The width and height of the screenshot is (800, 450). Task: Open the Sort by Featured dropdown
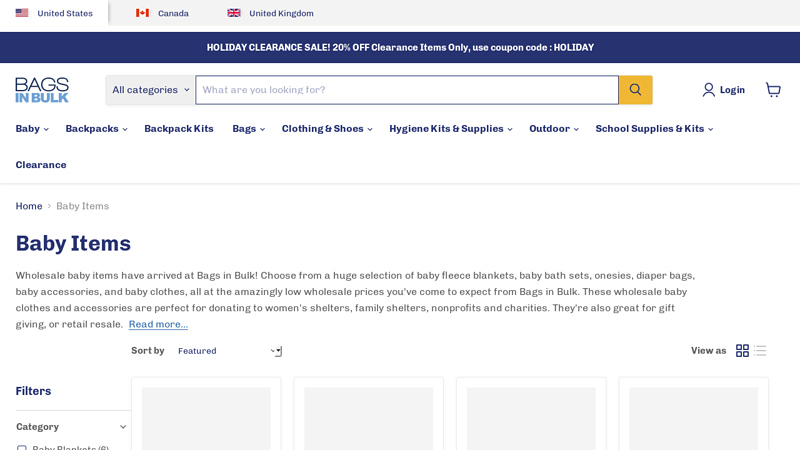coord(228,351)
